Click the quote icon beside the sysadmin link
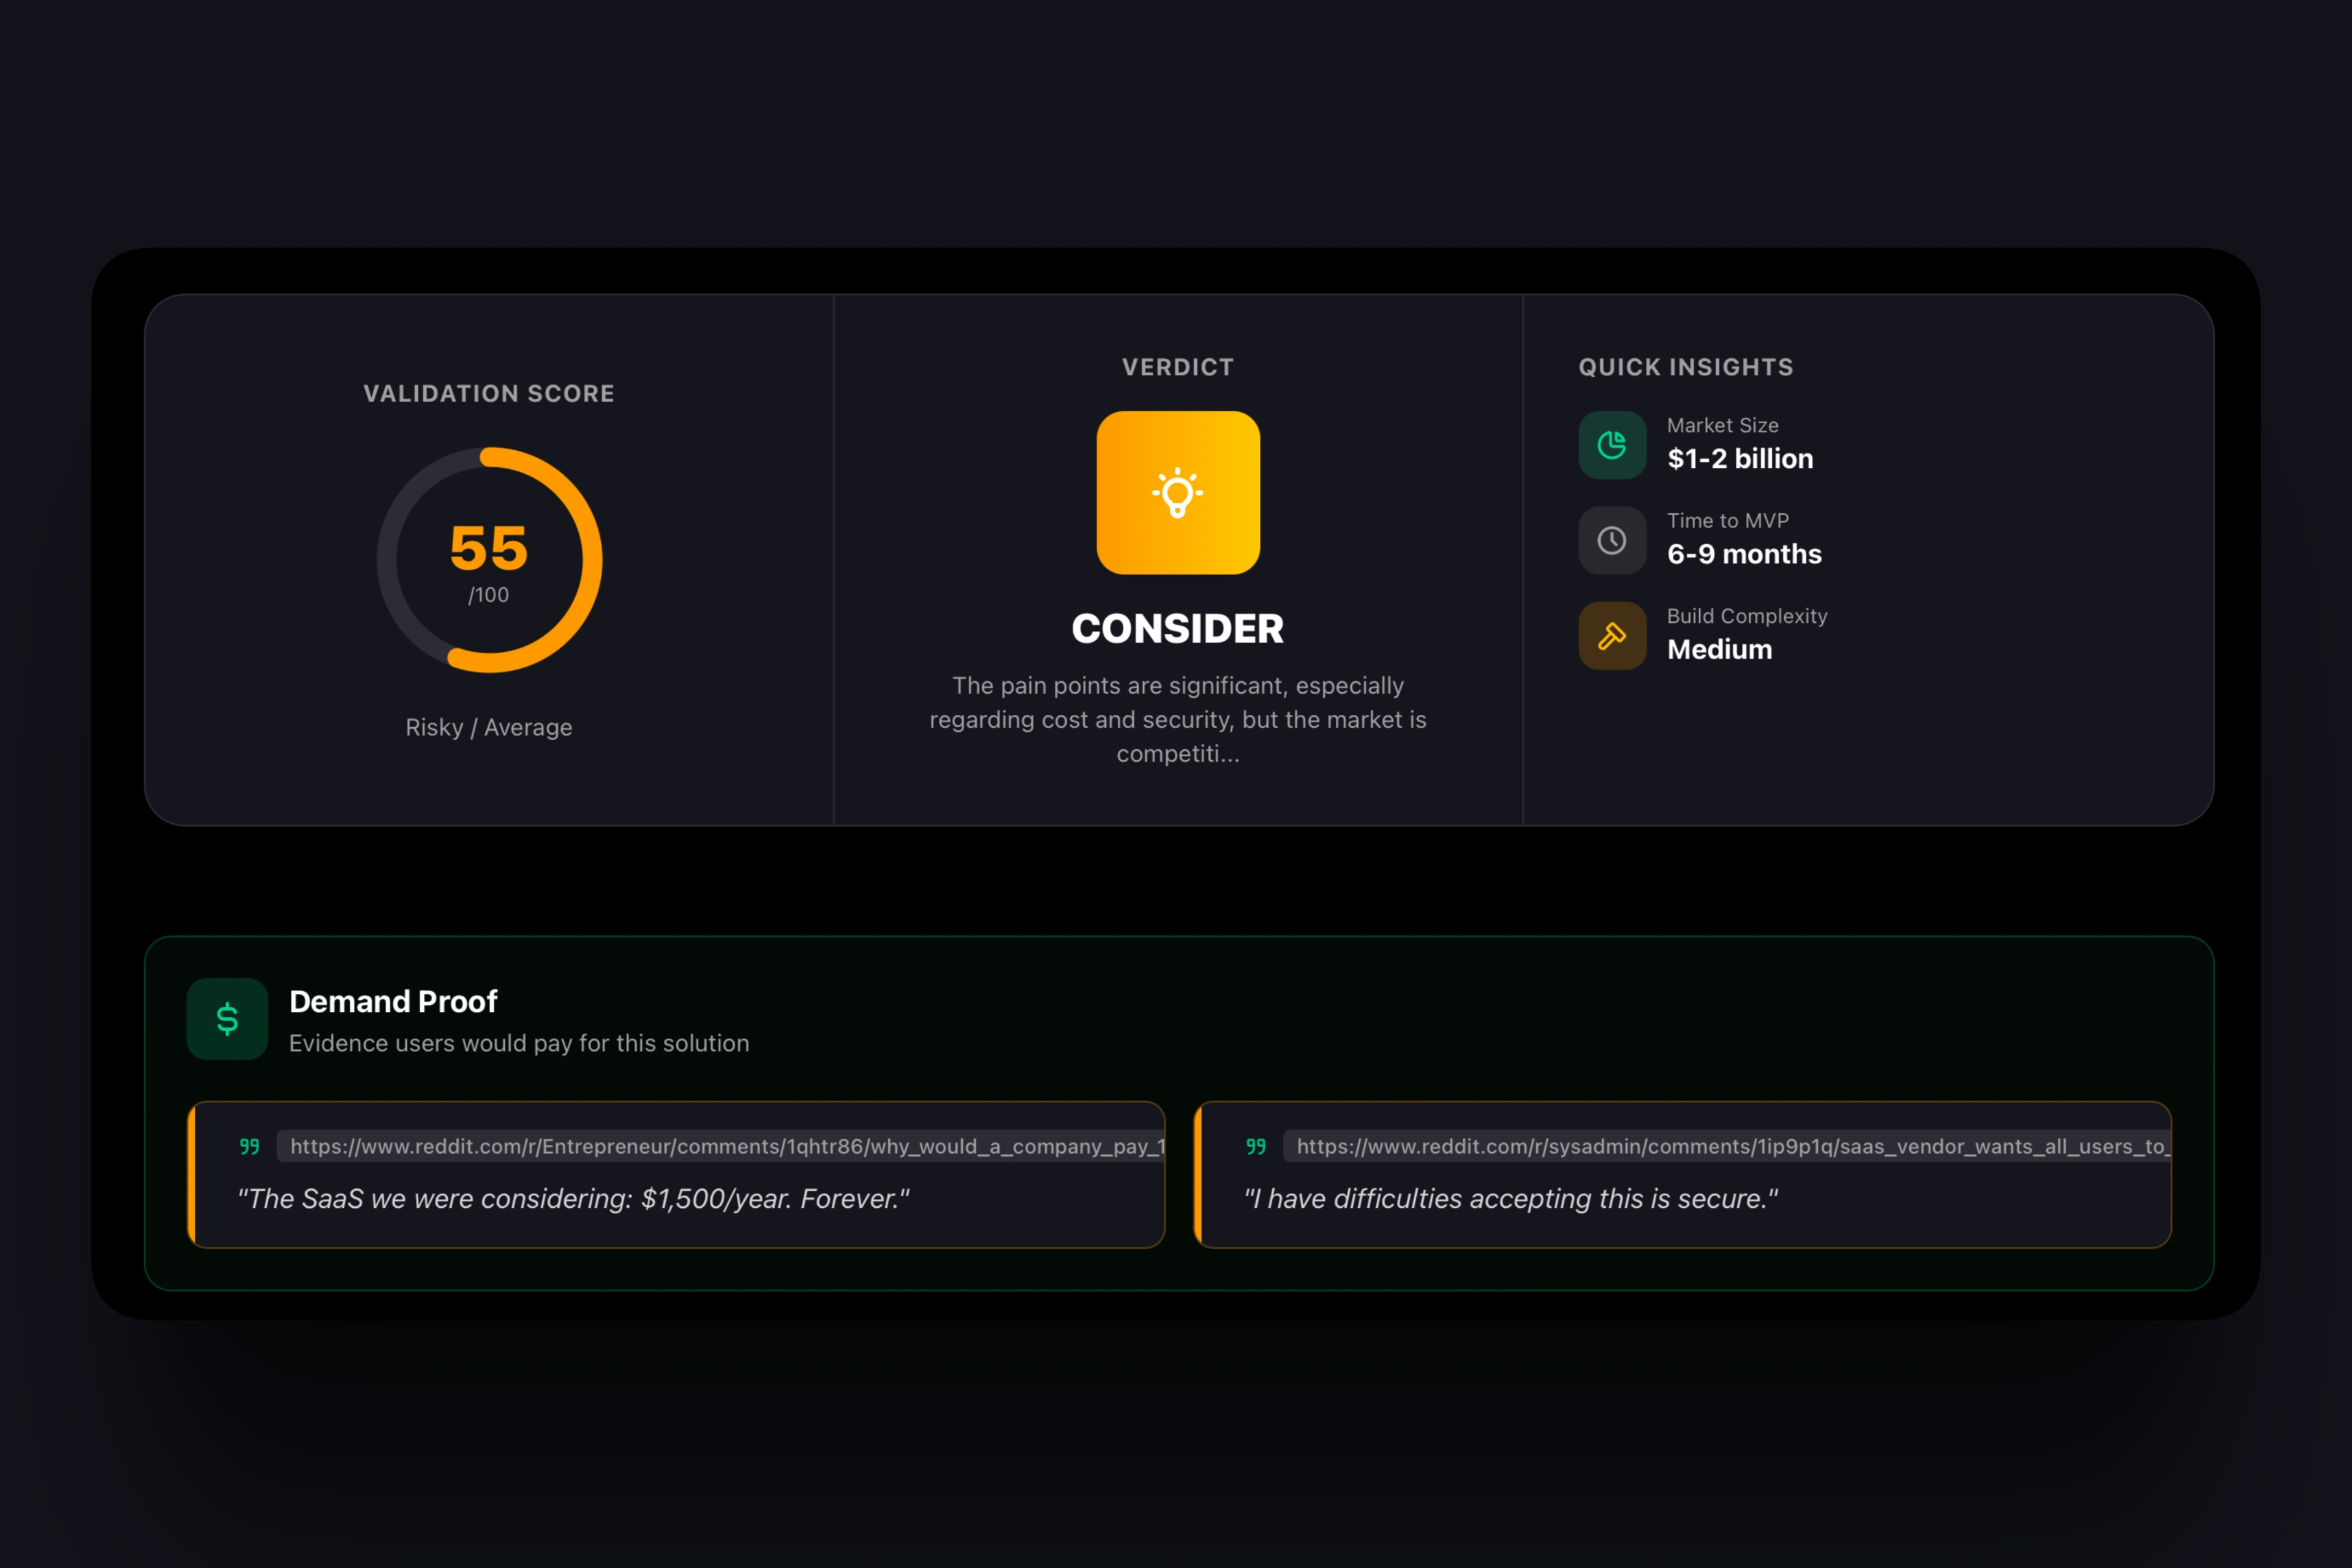Screen dimensions: 2352x1568 click(x=1256, y=1146)
